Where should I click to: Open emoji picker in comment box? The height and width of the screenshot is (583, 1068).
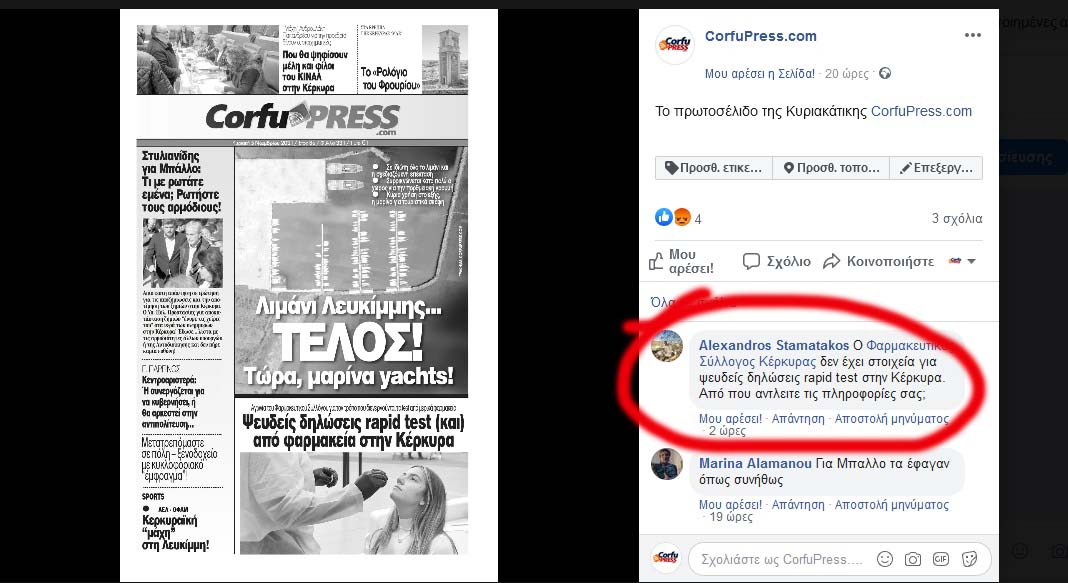[884, 559]
